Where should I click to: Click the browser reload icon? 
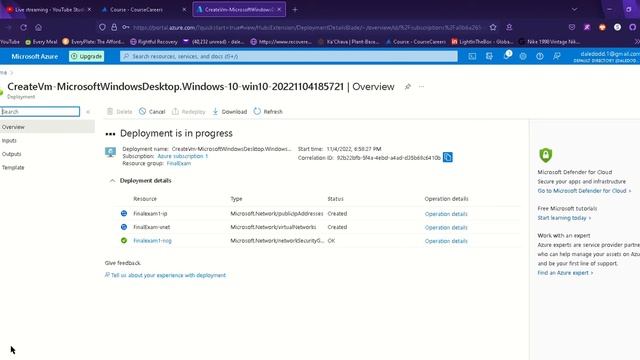point(24,27)
